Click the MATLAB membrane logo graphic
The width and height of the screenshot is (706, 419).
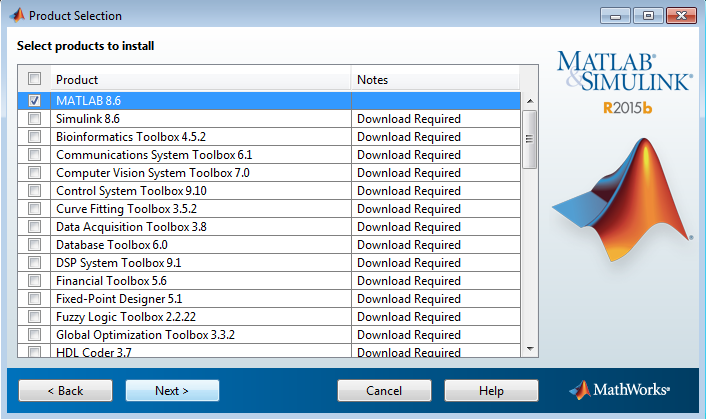(x=623, y=201)
